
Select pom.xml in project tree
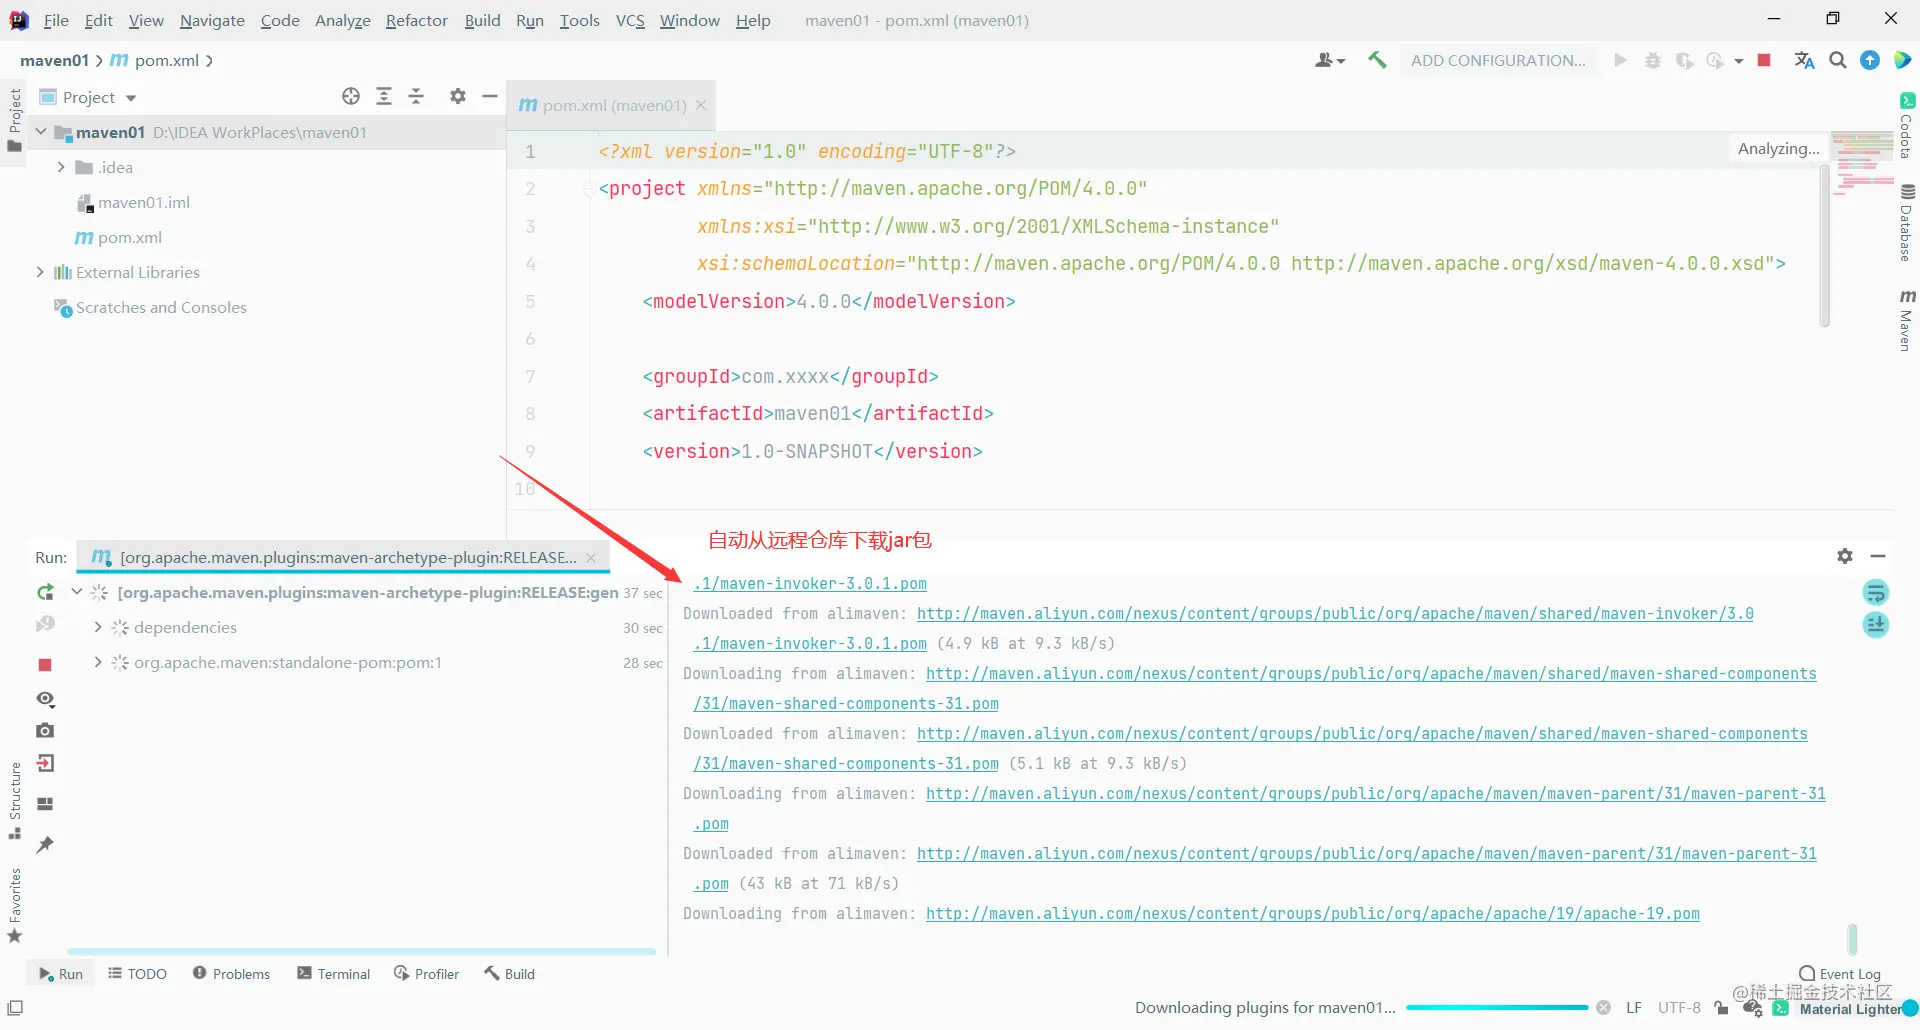(x=118, y=237)
